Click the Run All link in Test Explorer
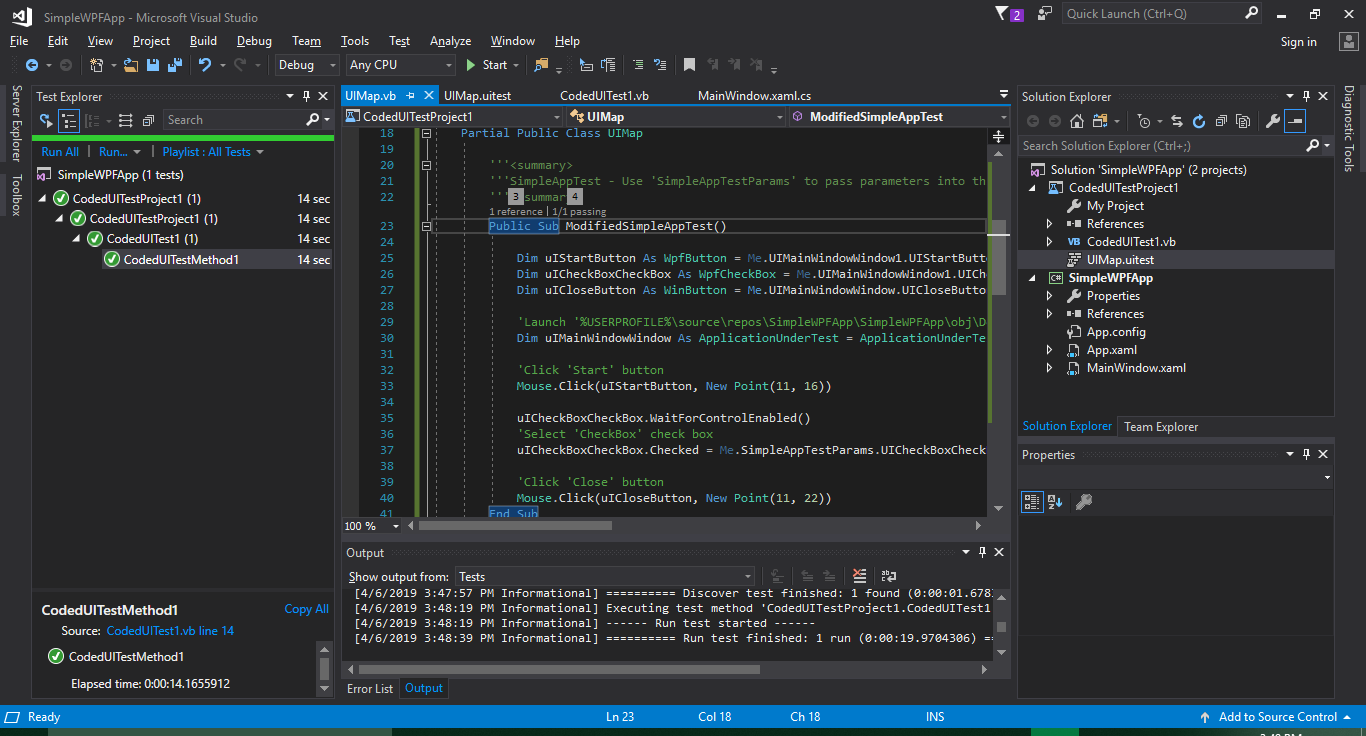 [x=60, y=152]
